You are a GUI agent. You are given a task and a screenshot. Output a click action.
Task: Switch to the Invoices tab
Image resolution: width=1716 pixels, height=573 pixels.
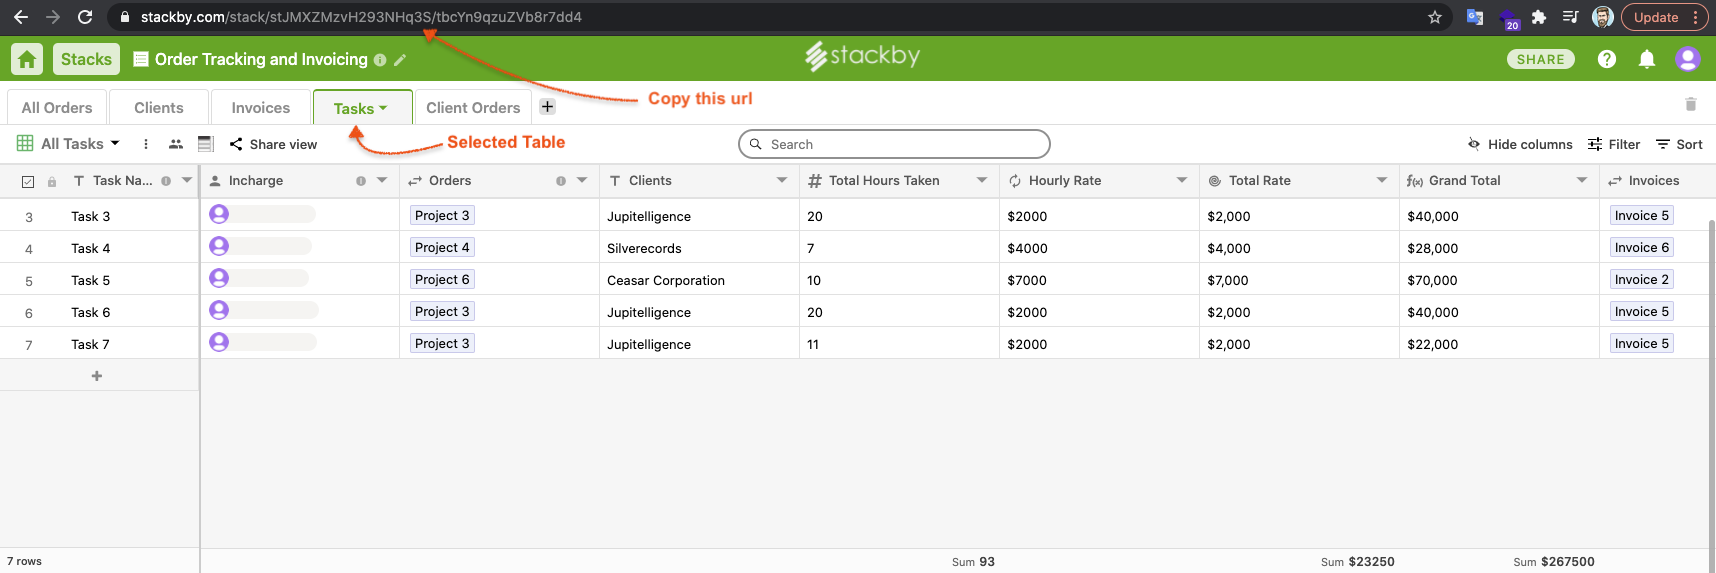[260, 107]
